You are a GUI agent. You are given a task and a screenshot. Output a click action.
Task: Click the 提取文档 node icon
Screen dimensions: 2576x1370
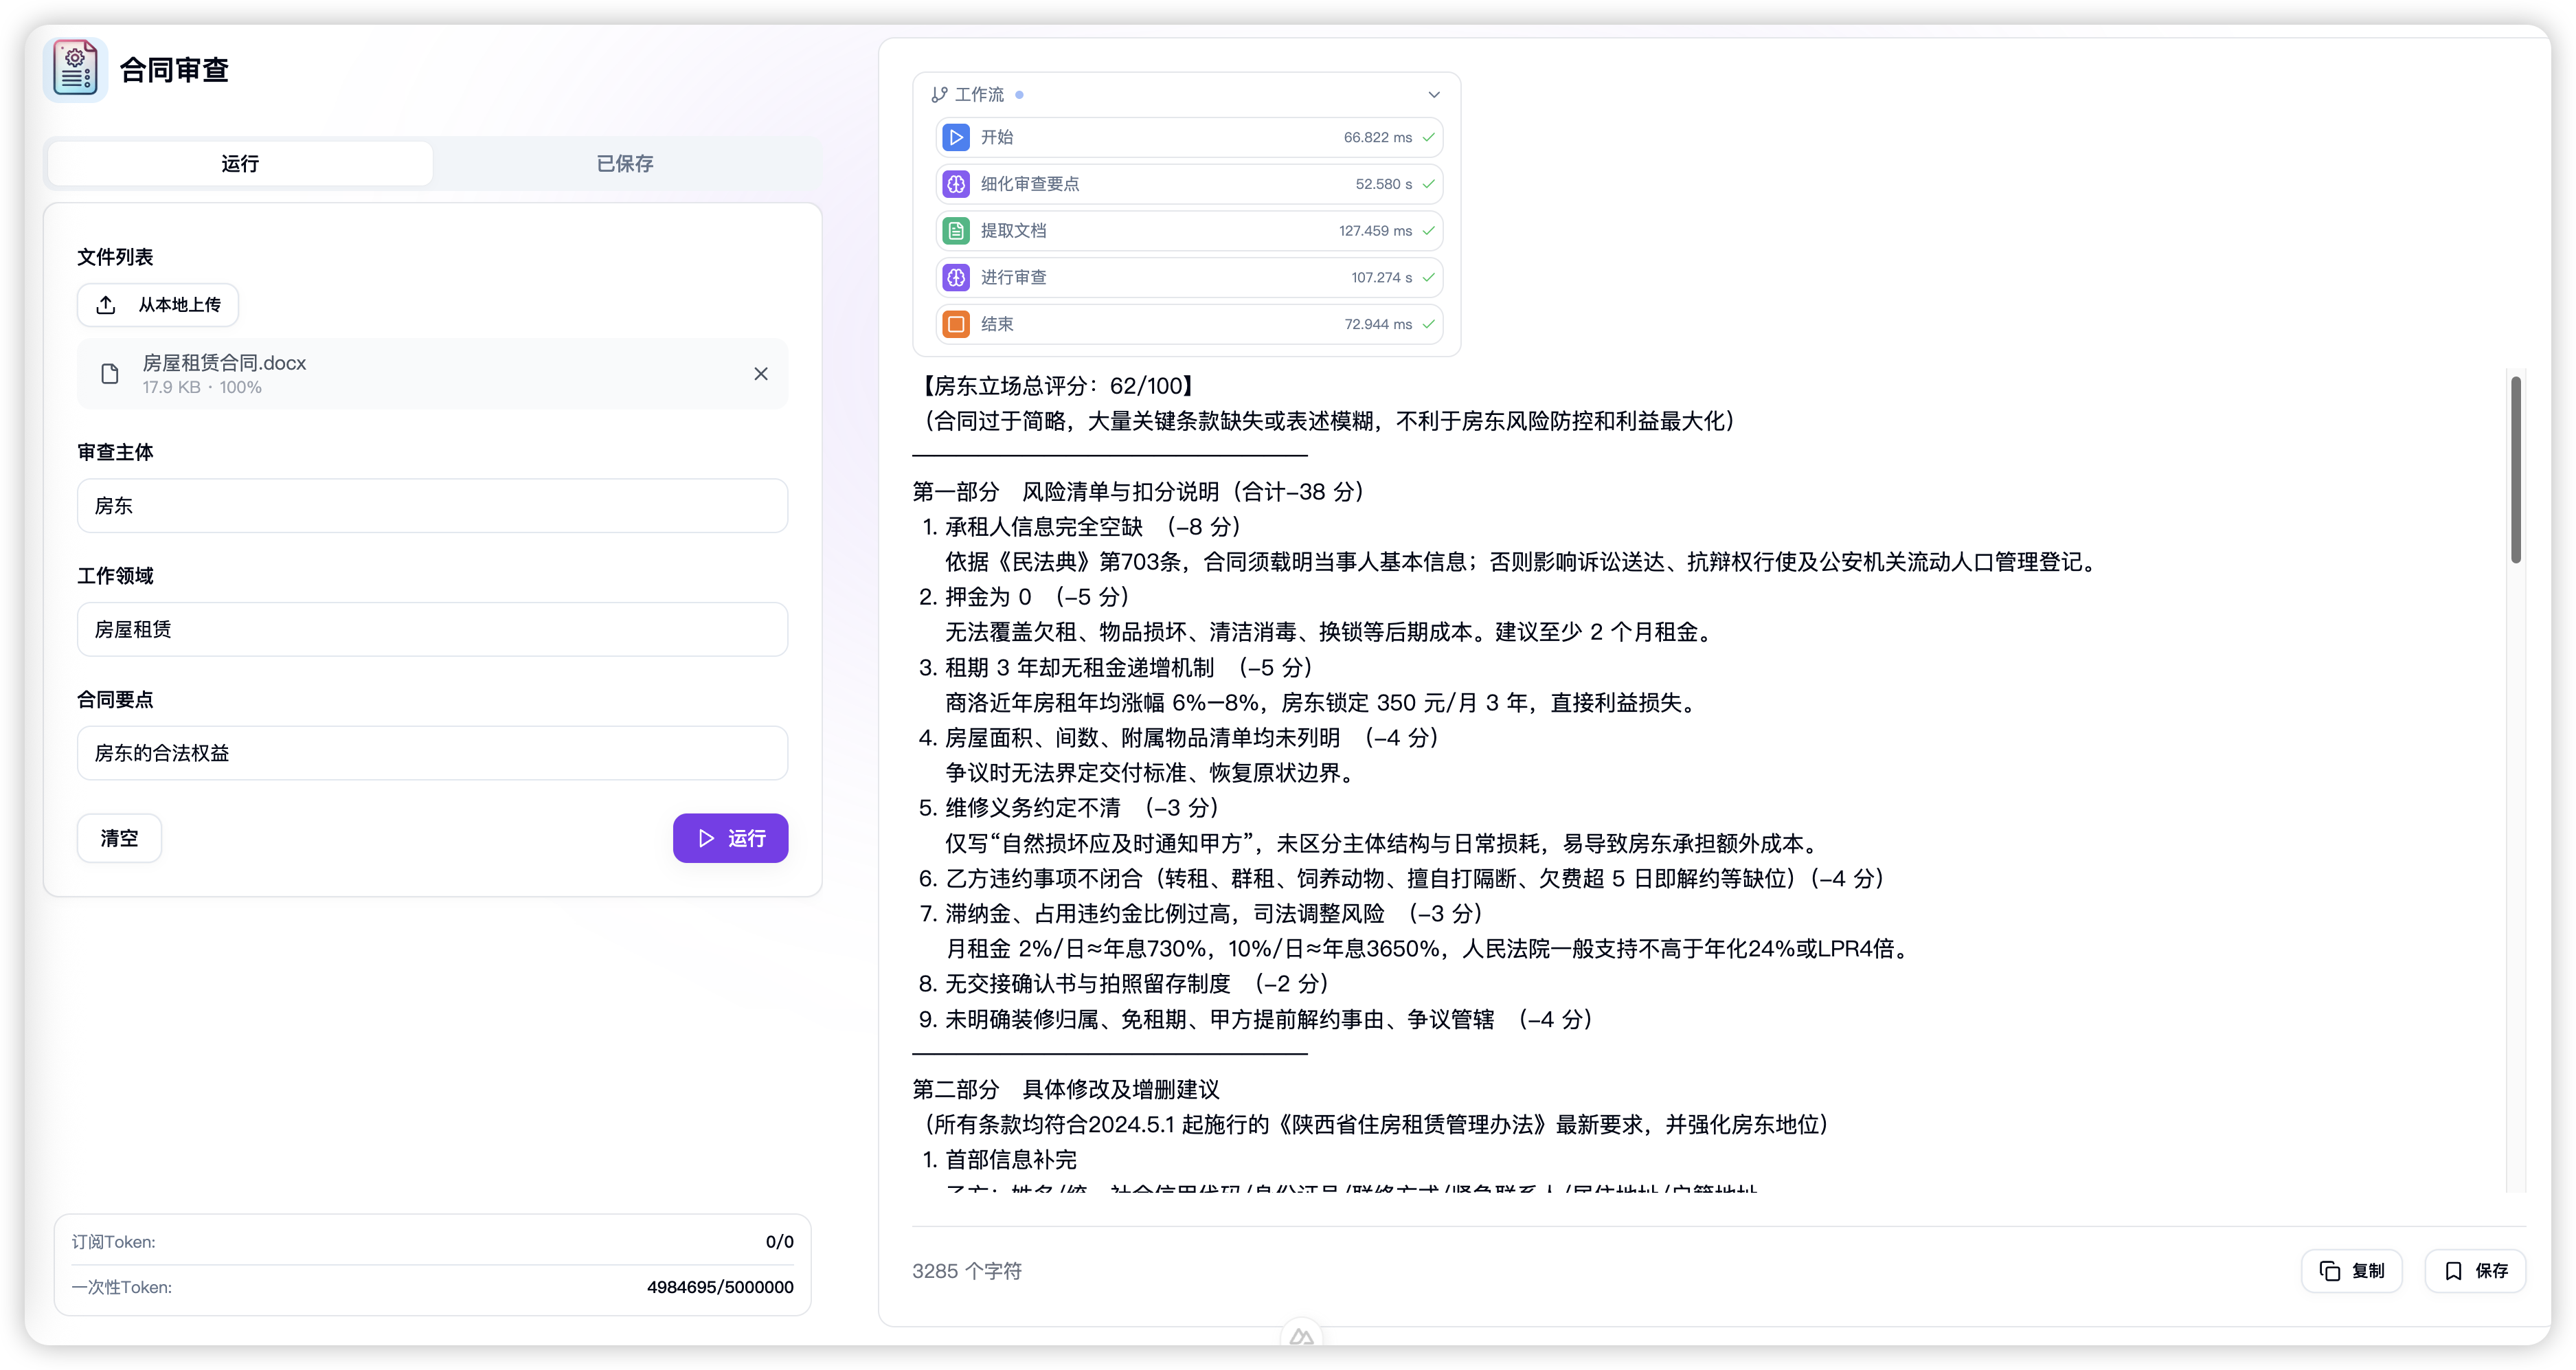coord(956,231)
